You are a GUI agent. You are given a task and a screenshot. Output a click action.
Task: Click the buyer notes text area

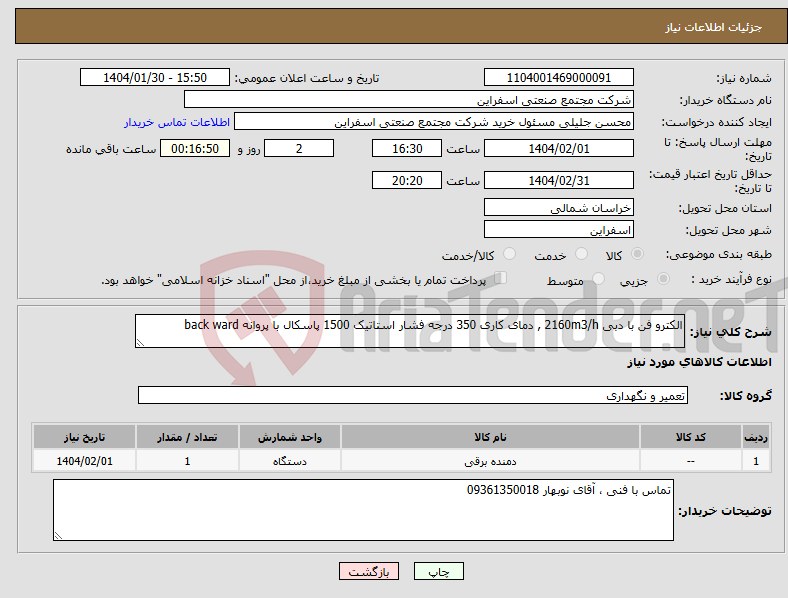(x=363, y=510)
